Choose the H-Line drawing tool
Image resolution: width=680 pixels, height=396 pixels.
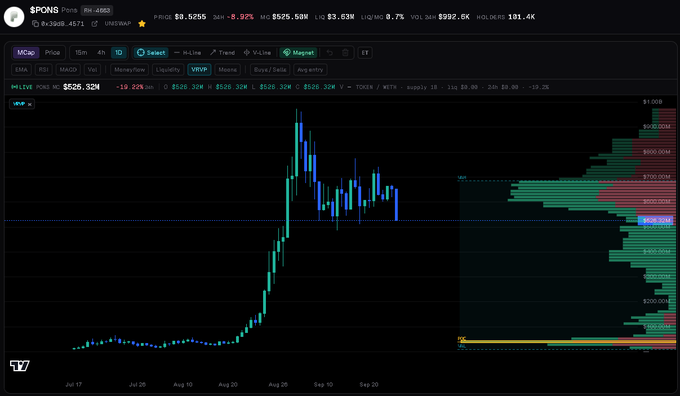187,52
